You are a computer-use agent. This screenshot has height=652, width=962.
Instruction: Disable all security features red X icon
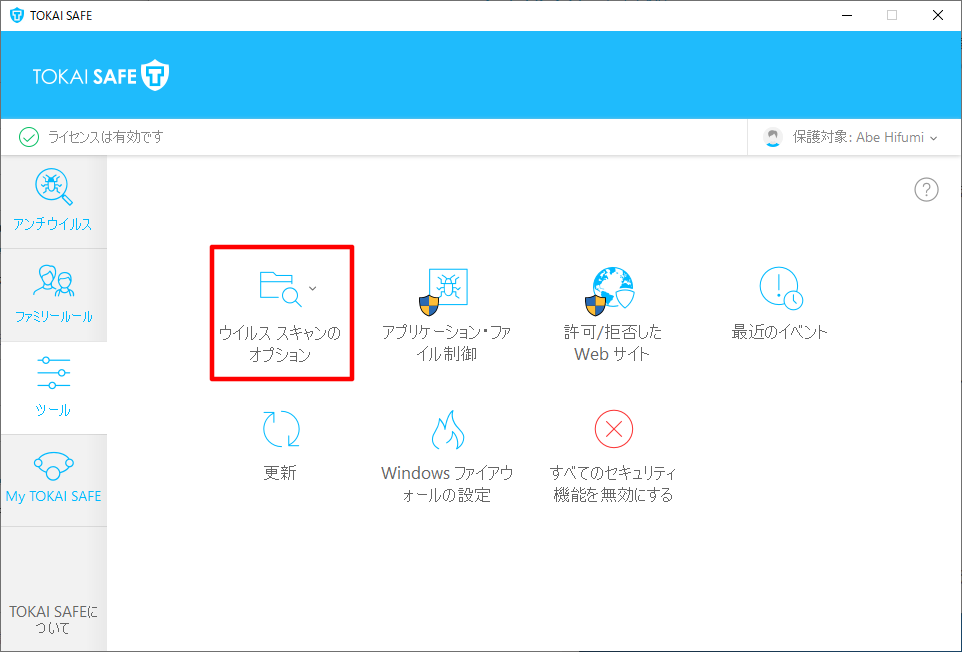click(613, 430)
